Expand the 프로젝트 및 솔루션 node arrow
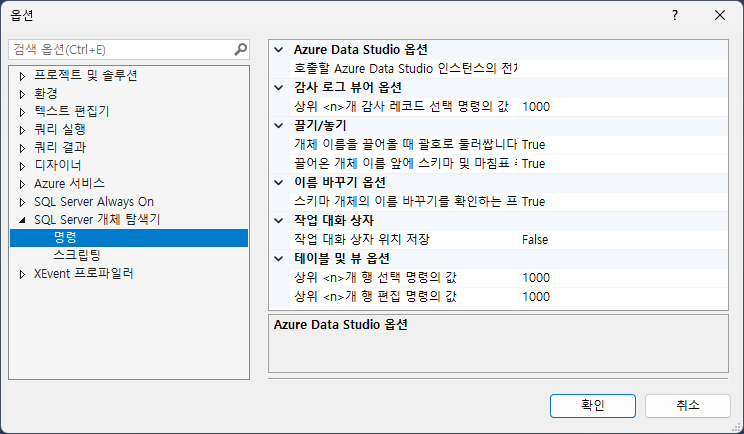Screen dimensions: 744x434 [22, 76]
